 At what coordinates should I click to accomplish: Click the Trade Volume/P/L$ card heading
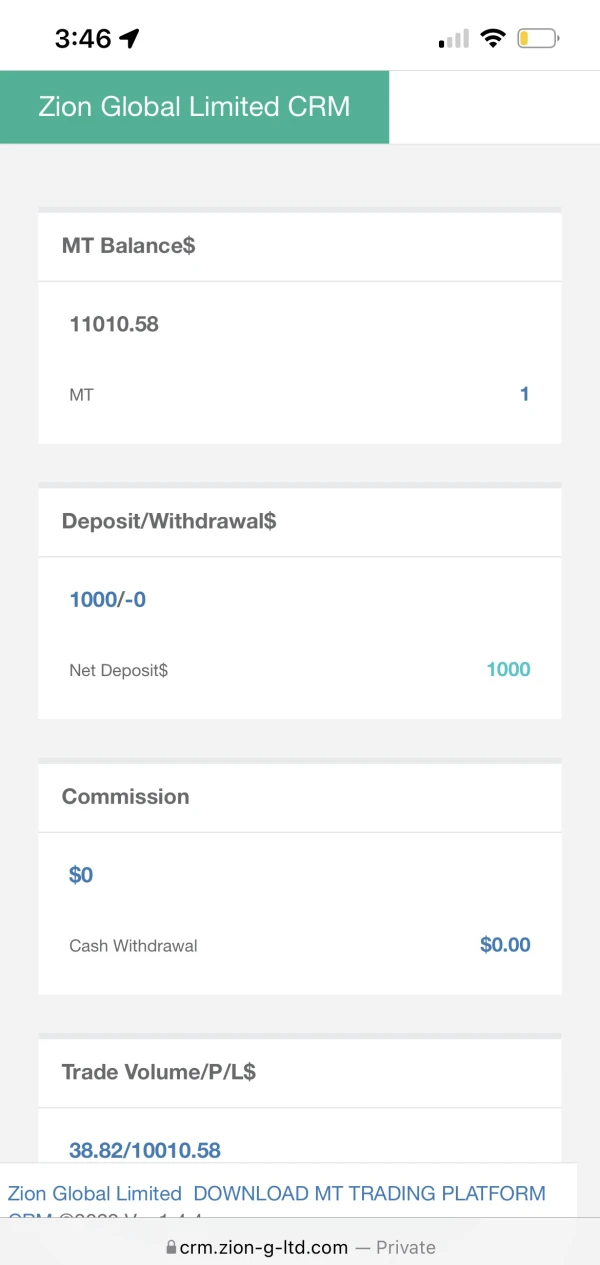coord(159,1071)
